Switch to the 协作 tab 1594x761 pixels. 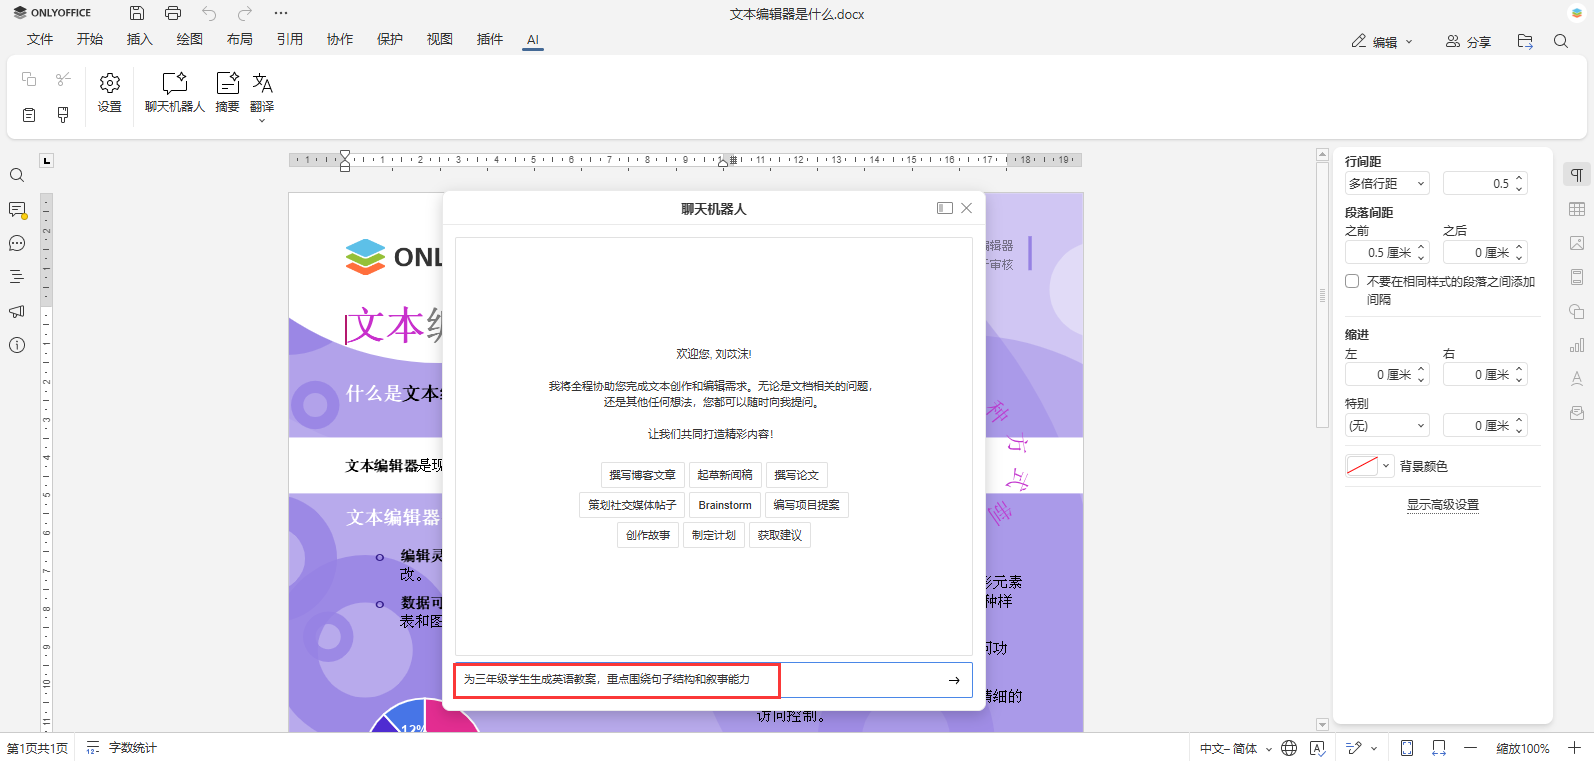[340, 39]
